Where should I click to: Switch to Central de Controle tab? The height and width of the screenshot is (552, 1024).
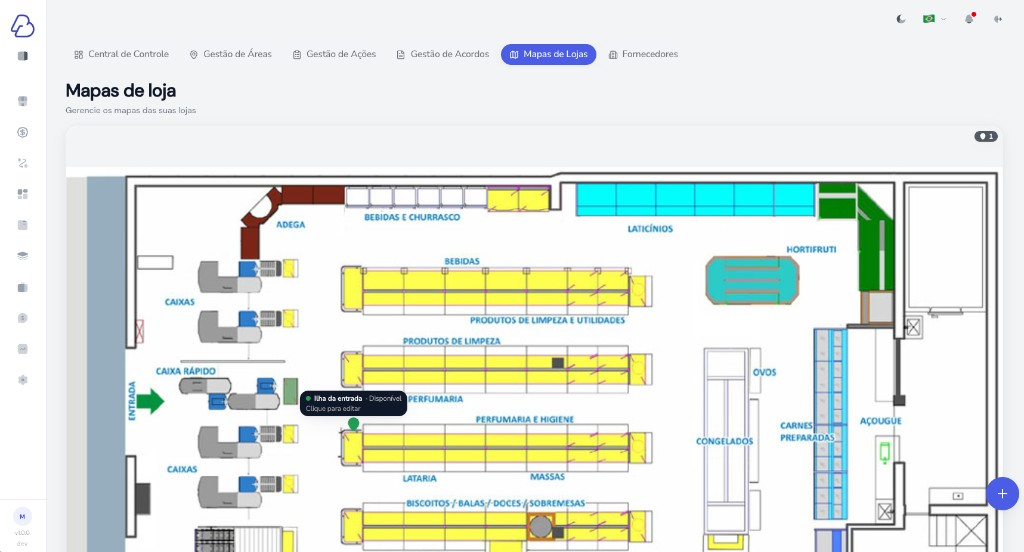tap(121, 54)
